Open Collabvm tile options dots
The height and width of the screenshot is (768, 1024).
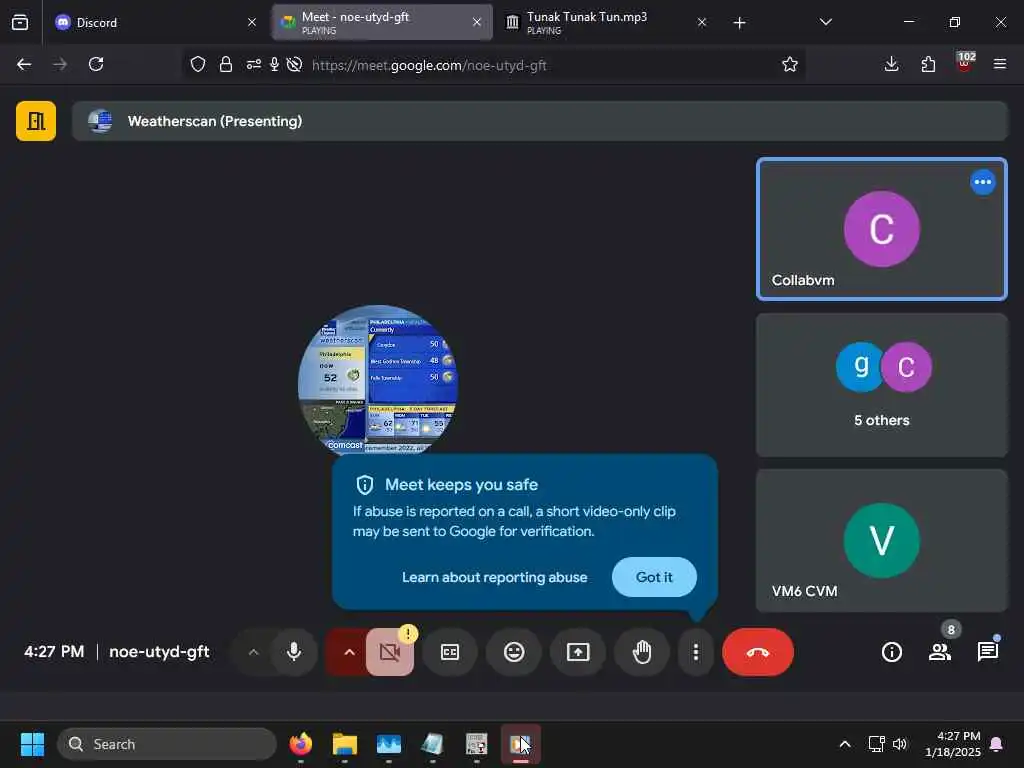click(982, 182)
